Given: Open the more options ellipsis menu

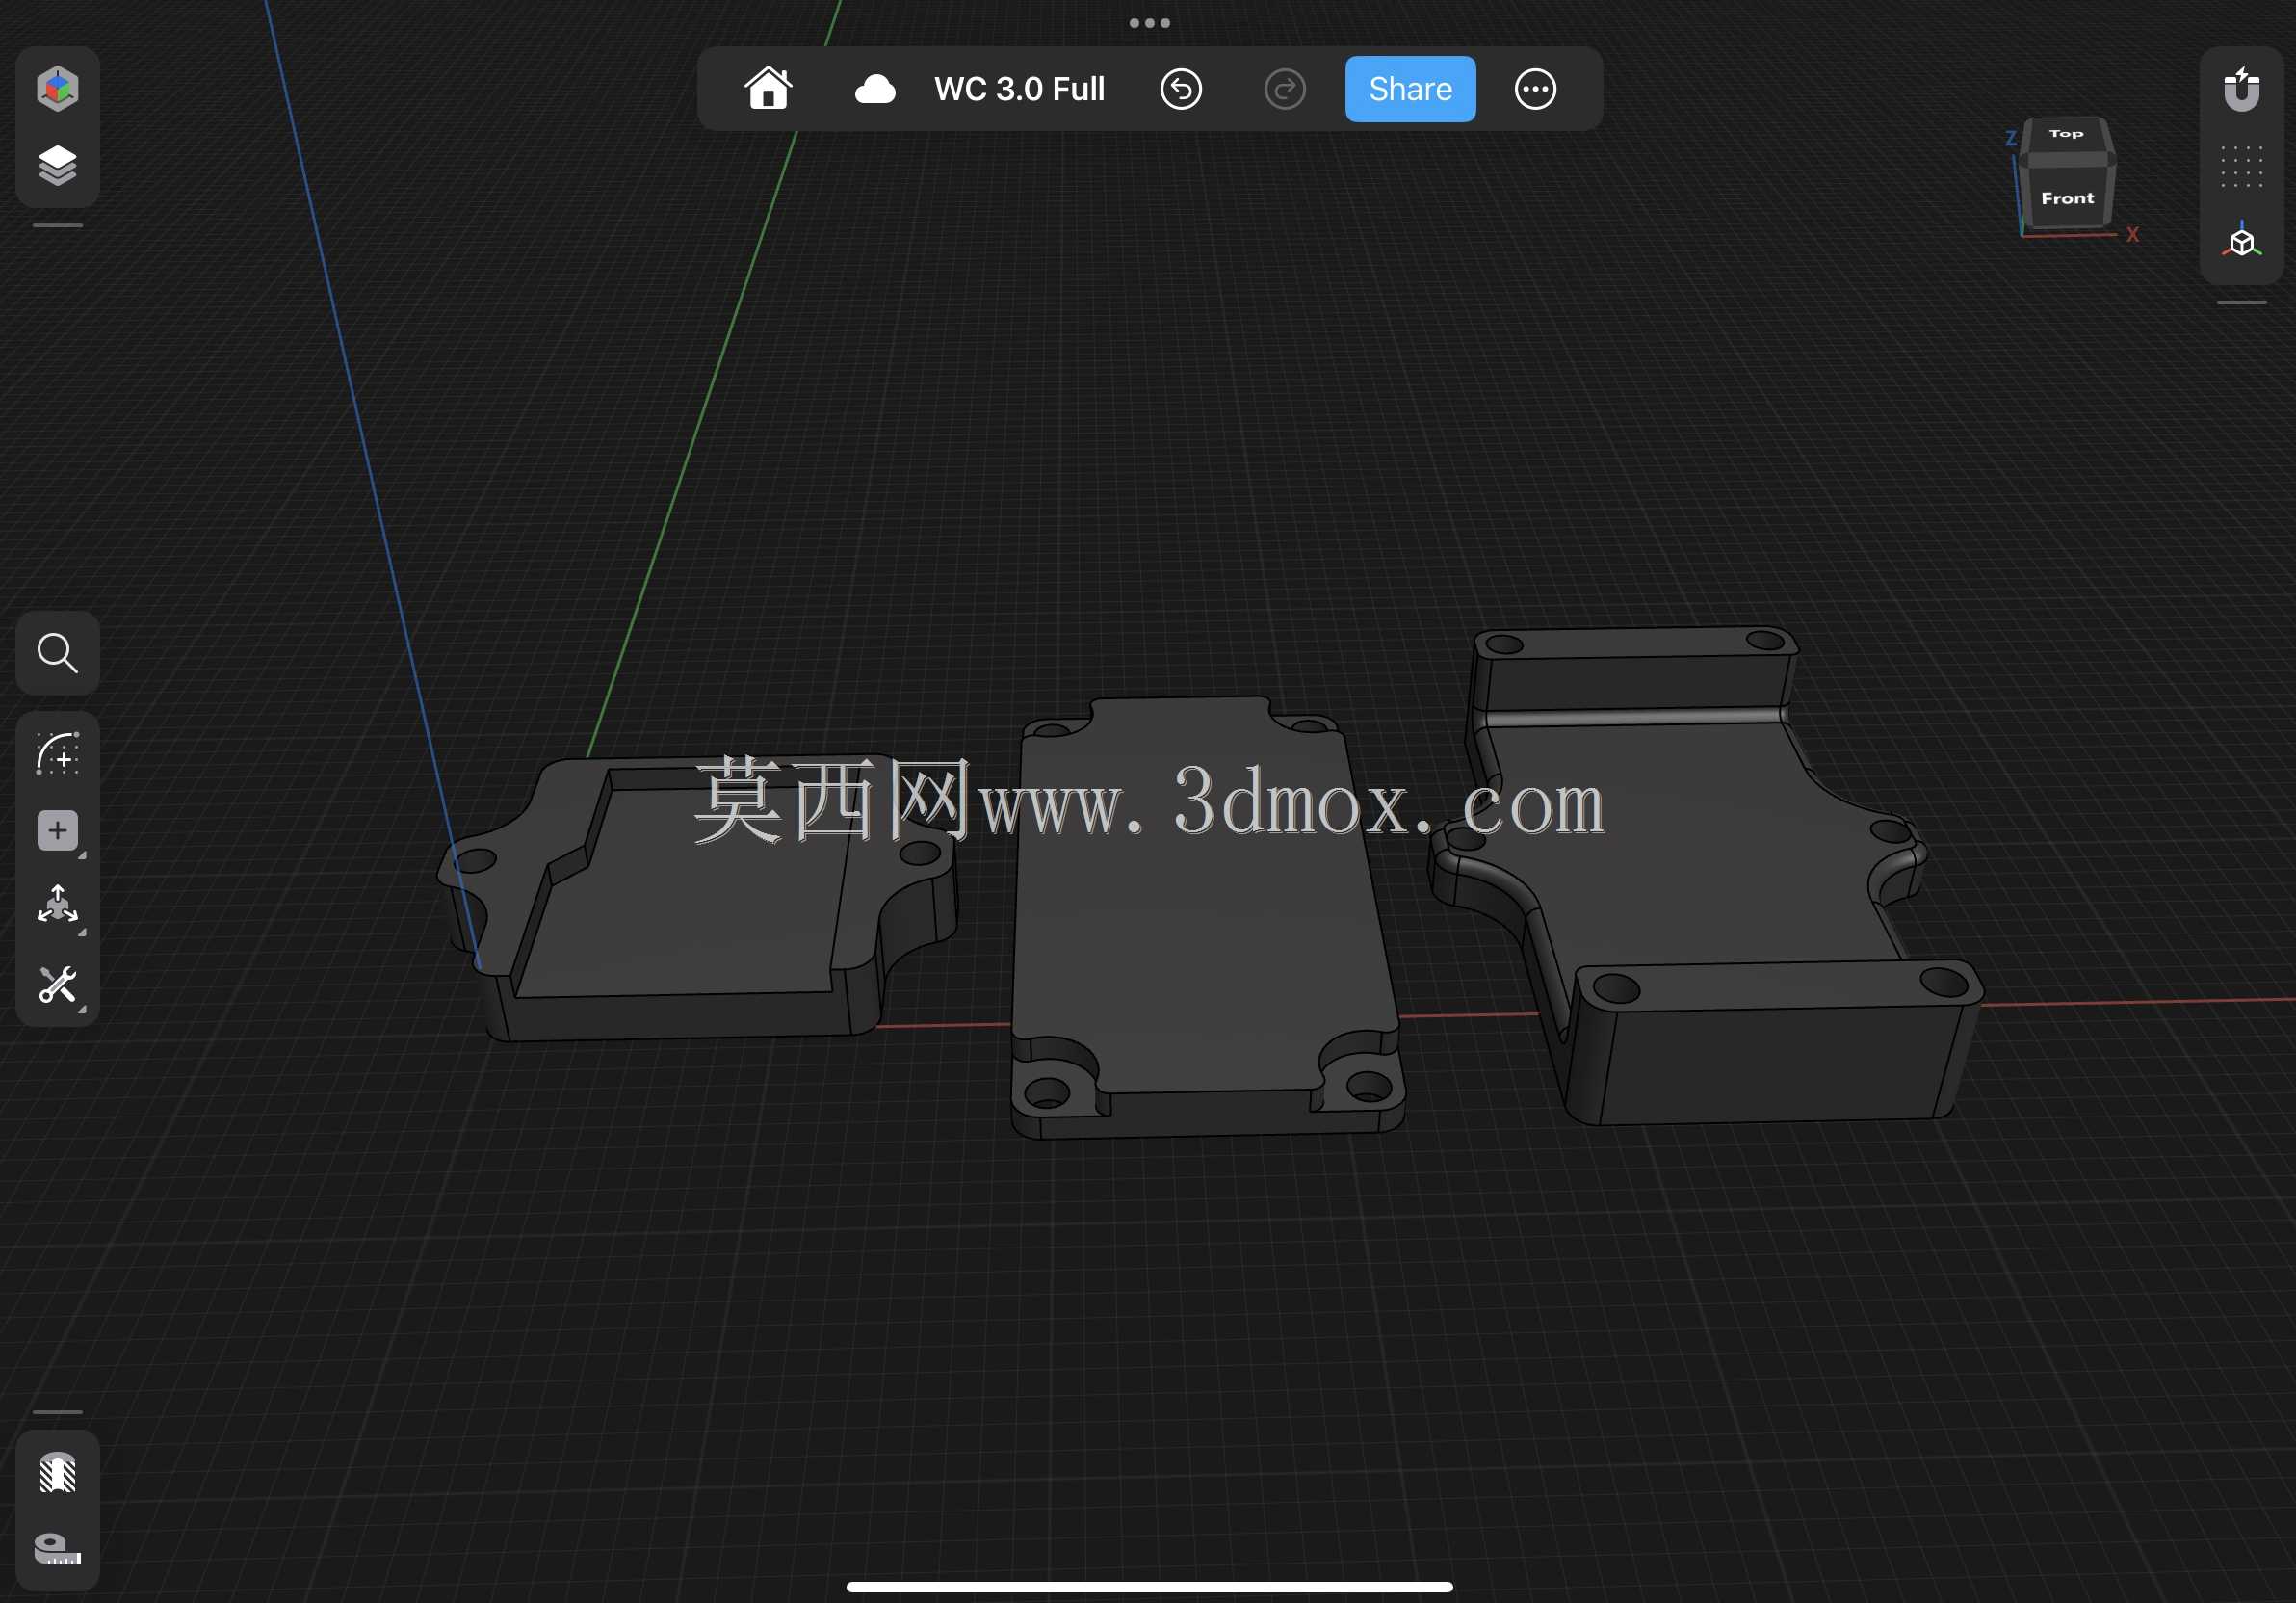Looking at the screenshot, I should pos(1535,89).
